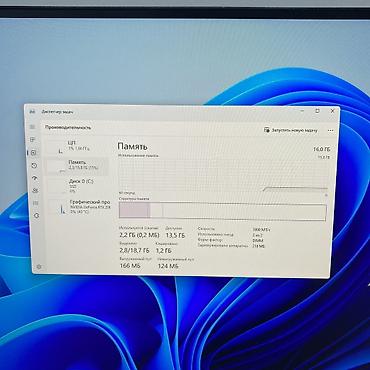Click the Task Manager app icon in title bar

point(32,112)
